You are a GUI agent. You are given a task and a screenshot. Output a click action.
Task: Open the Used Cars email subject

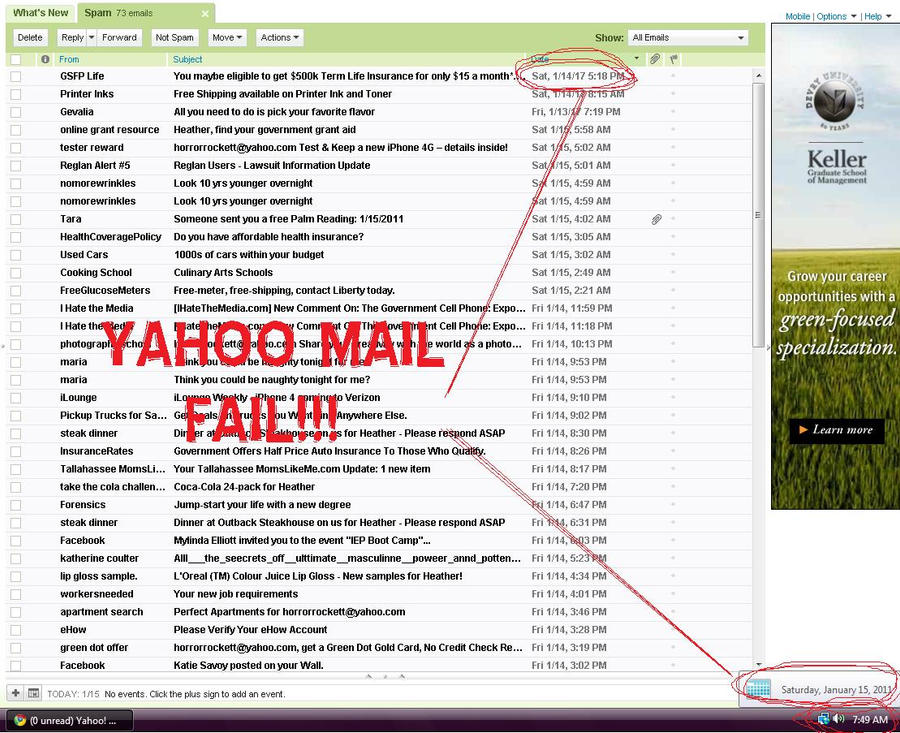(x=249, y=255)
